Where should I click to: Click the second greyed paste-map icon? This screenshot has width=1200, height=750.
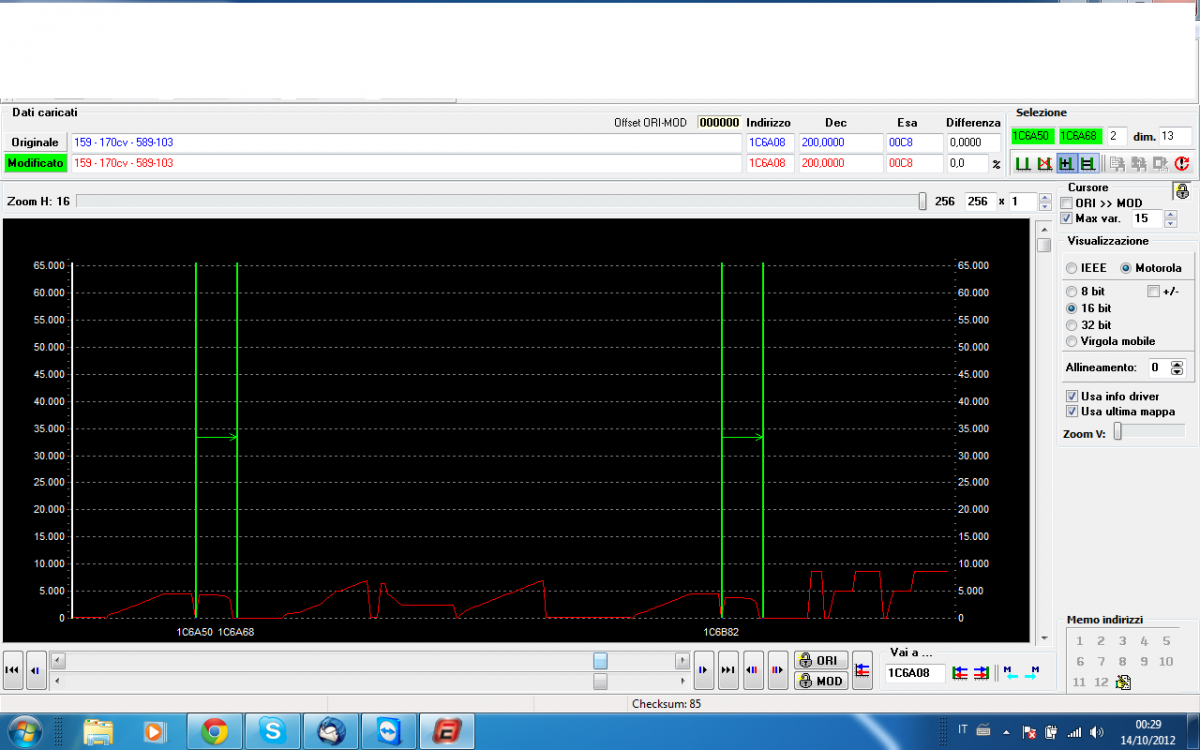pos(1139,163)
